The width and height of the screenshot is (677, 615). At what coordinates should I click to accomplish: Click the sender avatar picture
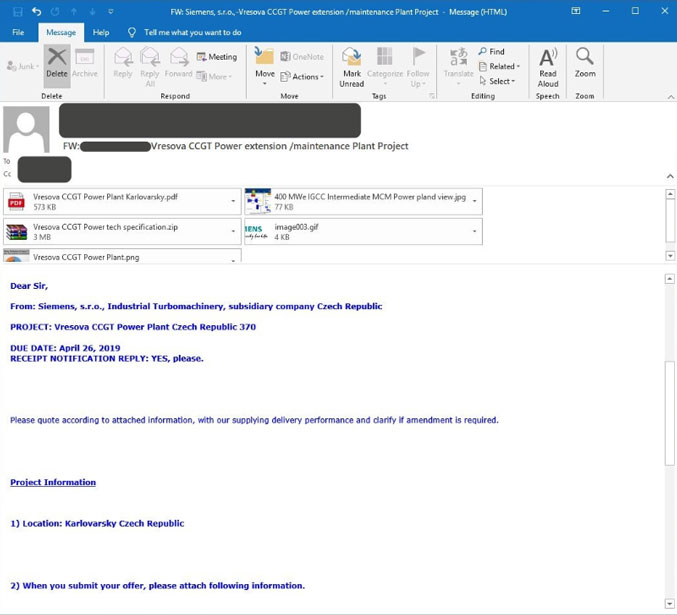pos(26,130)
